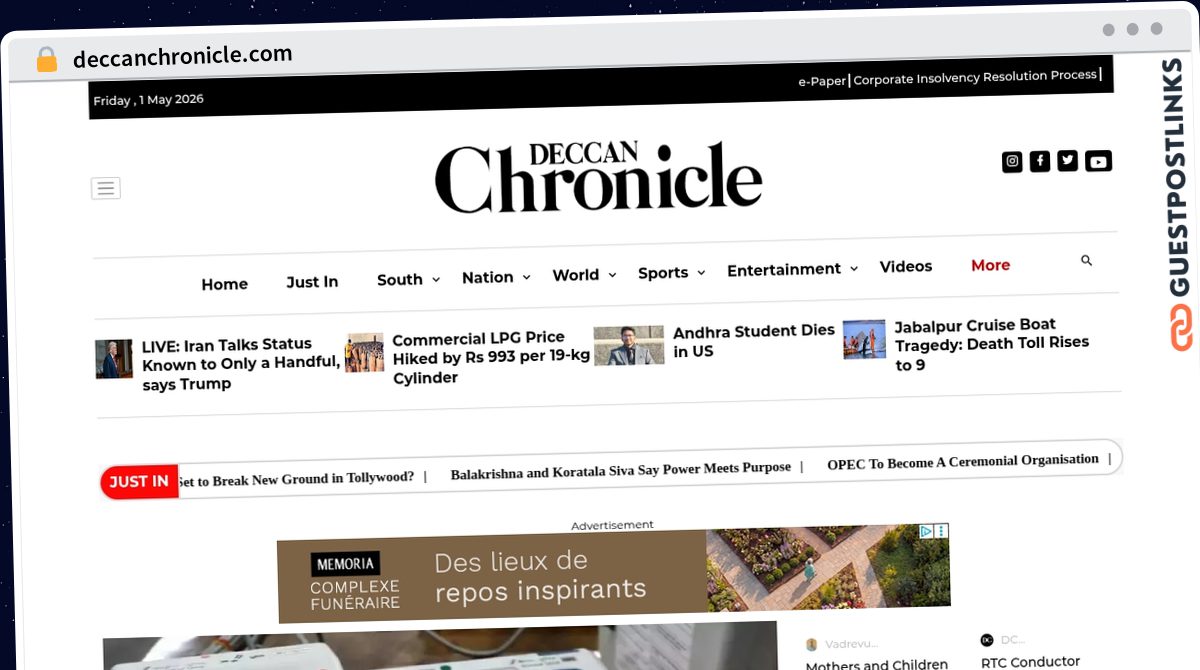Open ticker item Break New Ground in Tollywood

(297, 479)
